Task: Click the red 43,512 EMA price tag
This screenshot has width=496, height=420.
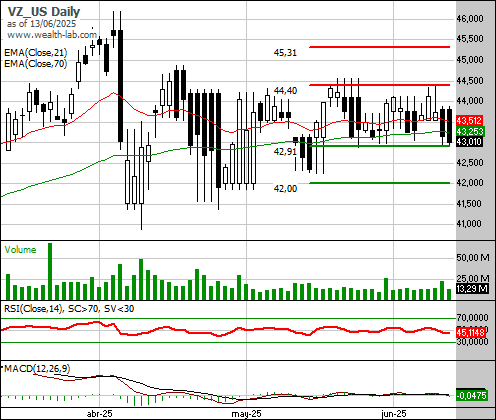Action: (x=469, y=121)
